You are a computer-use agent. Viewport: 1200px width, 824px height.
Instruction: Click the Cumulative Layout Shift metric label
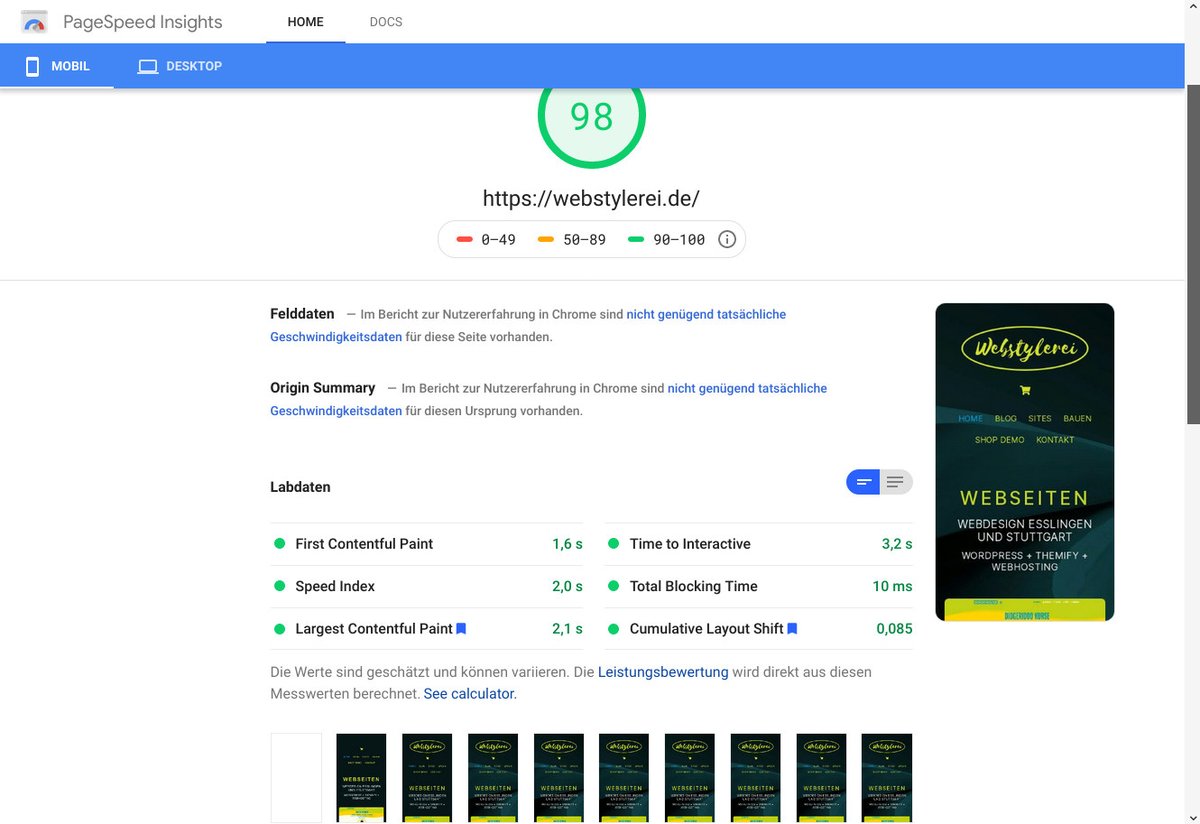[x=707, y=629]
